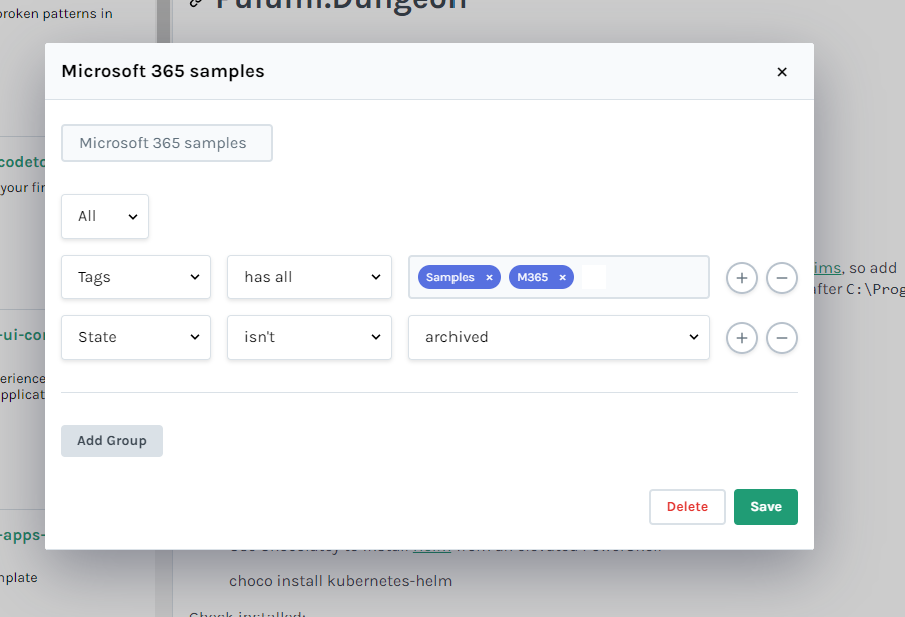The height and width of the screenshot is (617, 905).
Task: Remove the Tags filter row
Action: [x=781, y=278]
